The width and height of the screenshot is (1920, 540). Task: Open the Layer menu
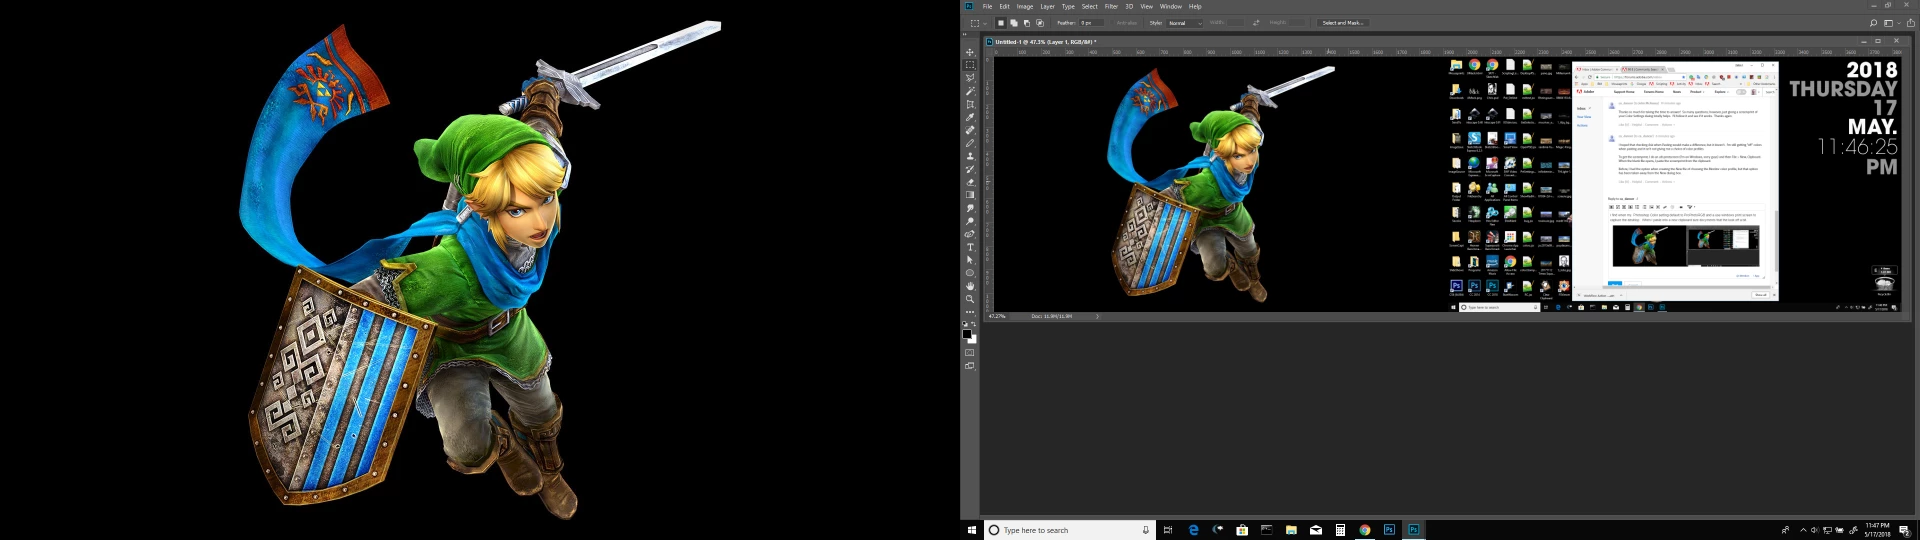pos(1047,6)
